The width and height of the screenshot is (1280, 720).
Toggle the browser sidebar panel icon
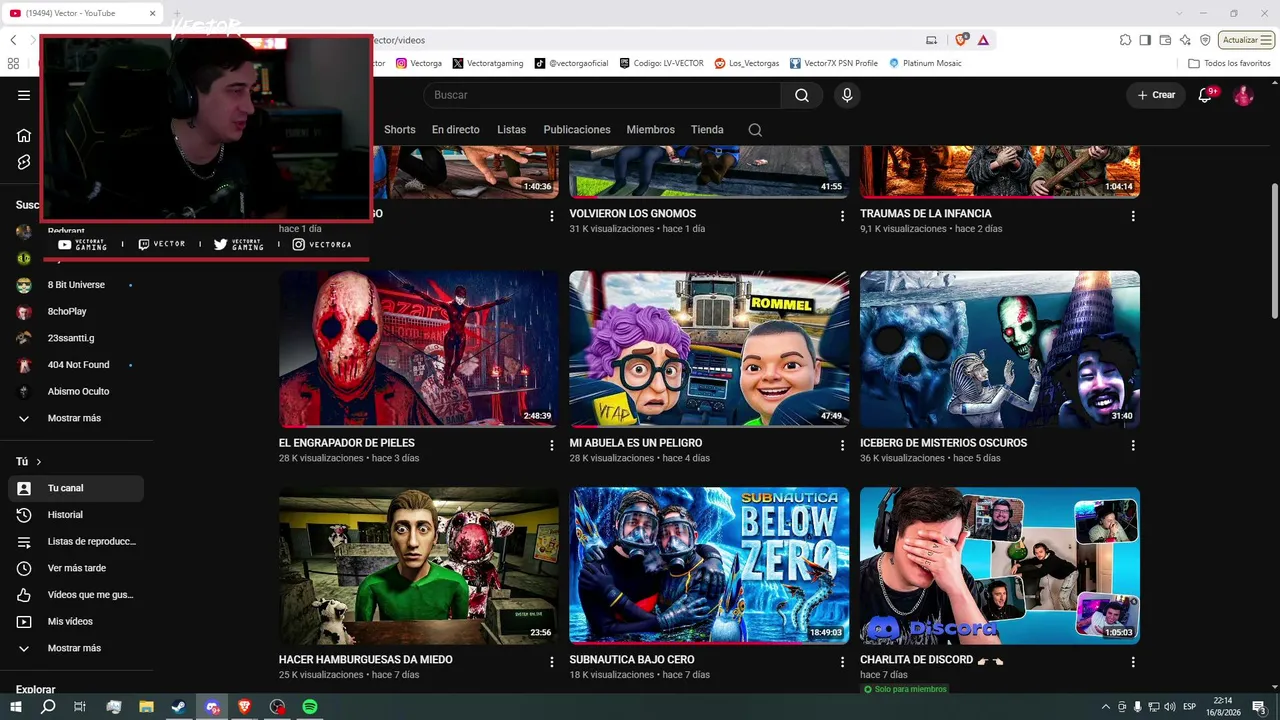pyautogui.click(x=1145, y=40)
